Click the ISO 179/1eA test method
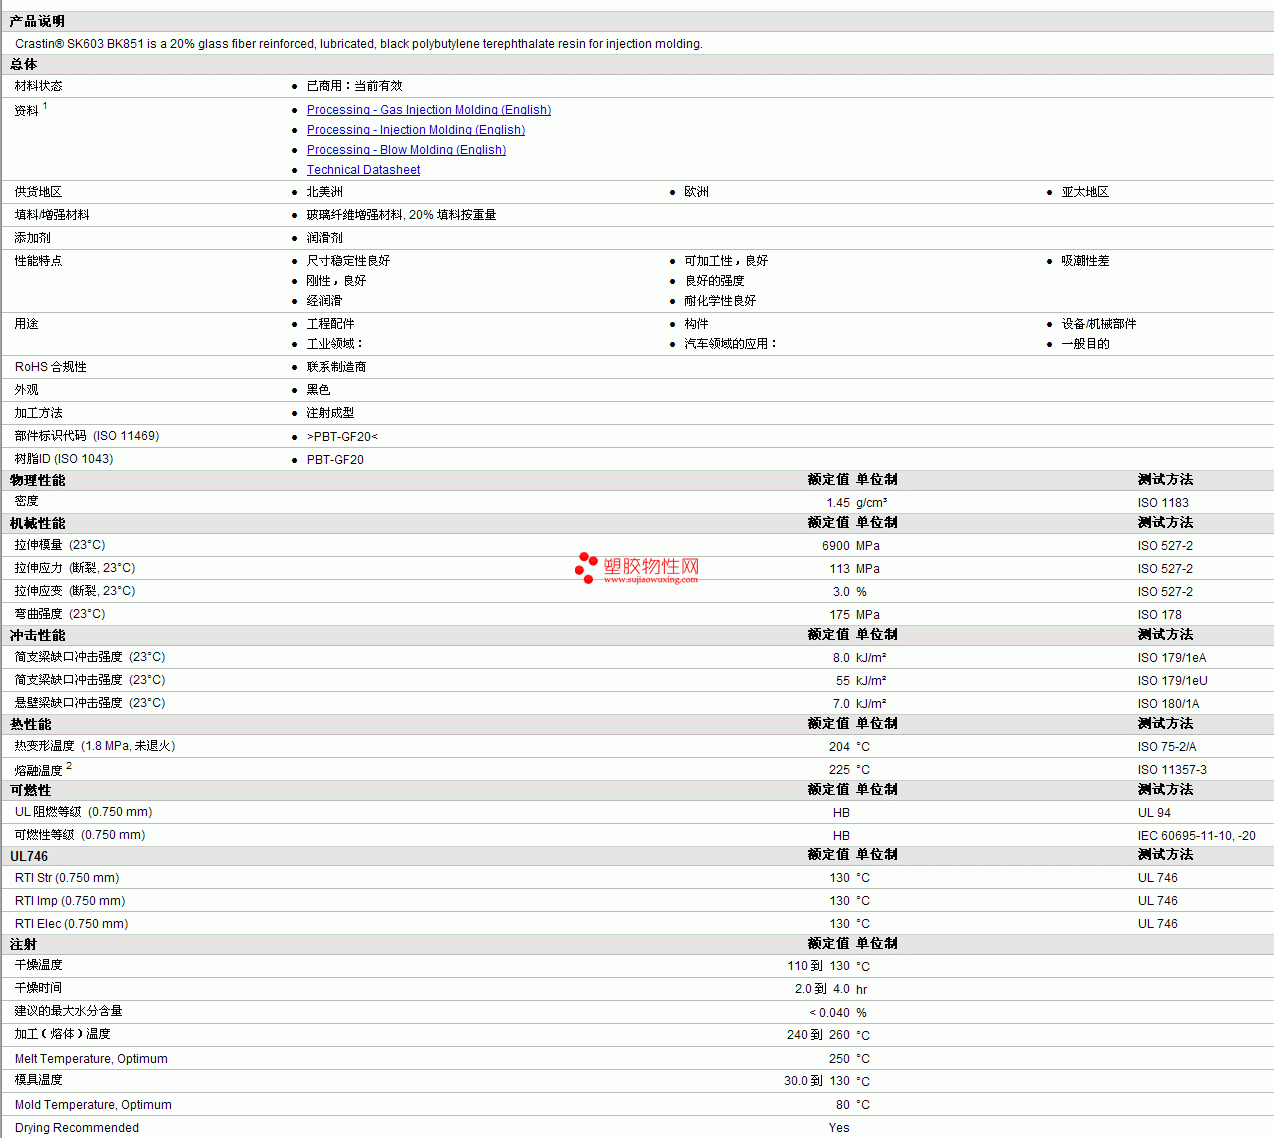 (x=1172, y=658)
